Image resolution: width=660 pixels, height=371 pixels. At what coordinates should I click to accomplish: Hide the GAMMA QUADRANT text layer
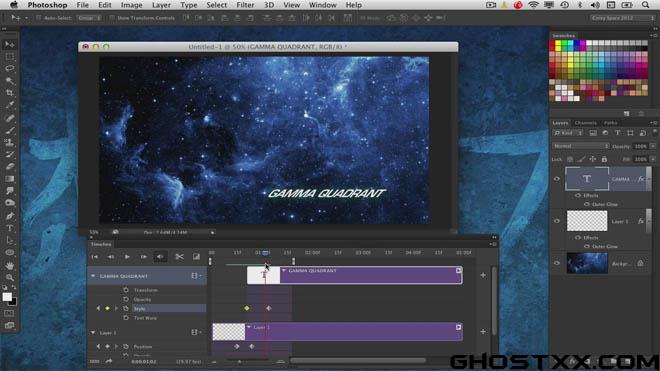click(x=557, y=179)
